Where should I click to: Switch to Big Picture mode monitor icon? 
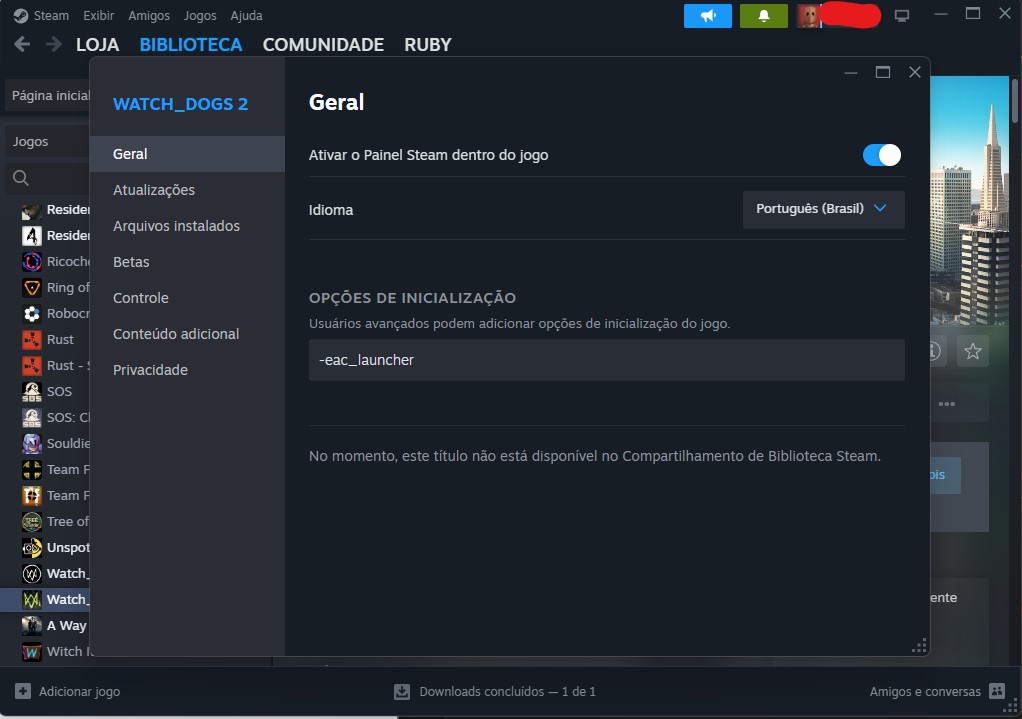pos(901,16)
